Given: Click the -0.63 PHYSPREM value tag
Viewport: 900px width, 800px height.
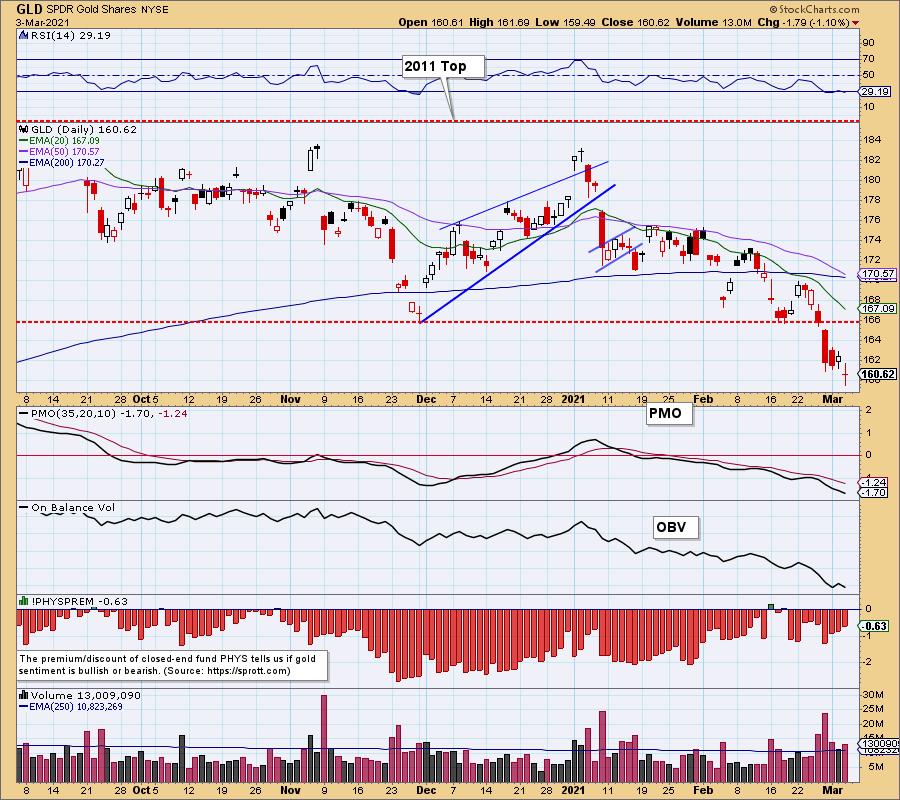Looking at the screenshot, I should pyautogui.click(x=874, y=626).
